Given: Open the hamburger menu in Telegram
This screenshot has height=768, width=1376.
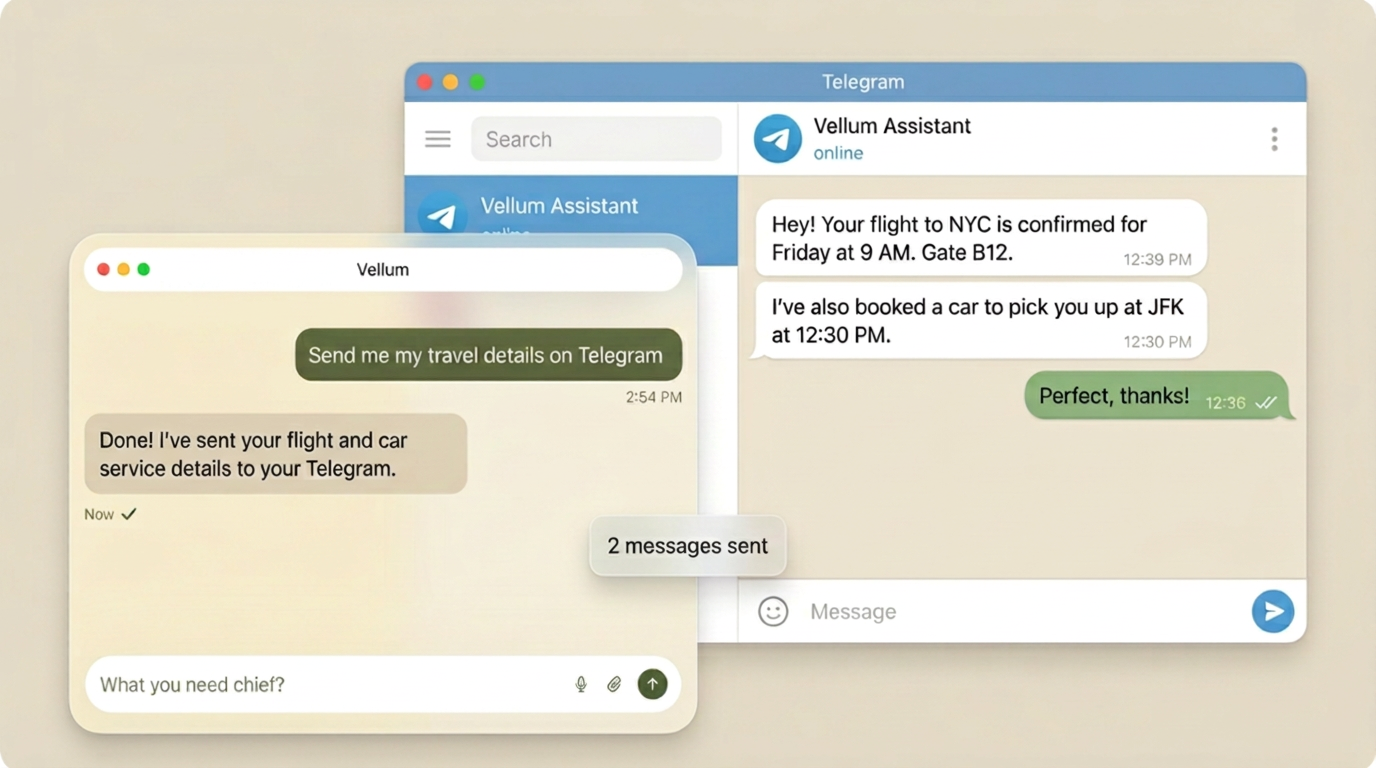Looking at the screenshot, I should (437, 139).
